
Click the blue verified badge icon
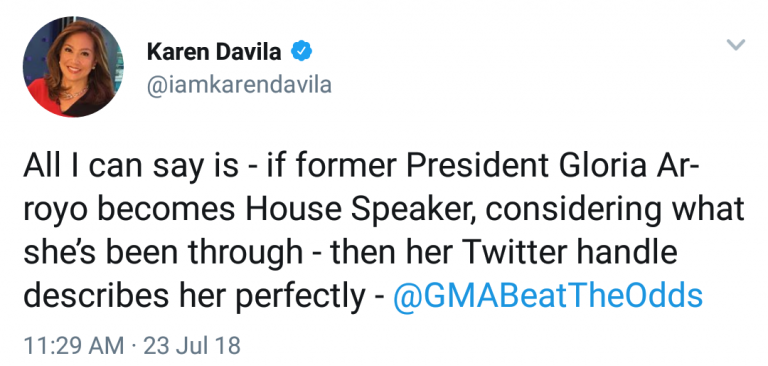coord(302,51)
